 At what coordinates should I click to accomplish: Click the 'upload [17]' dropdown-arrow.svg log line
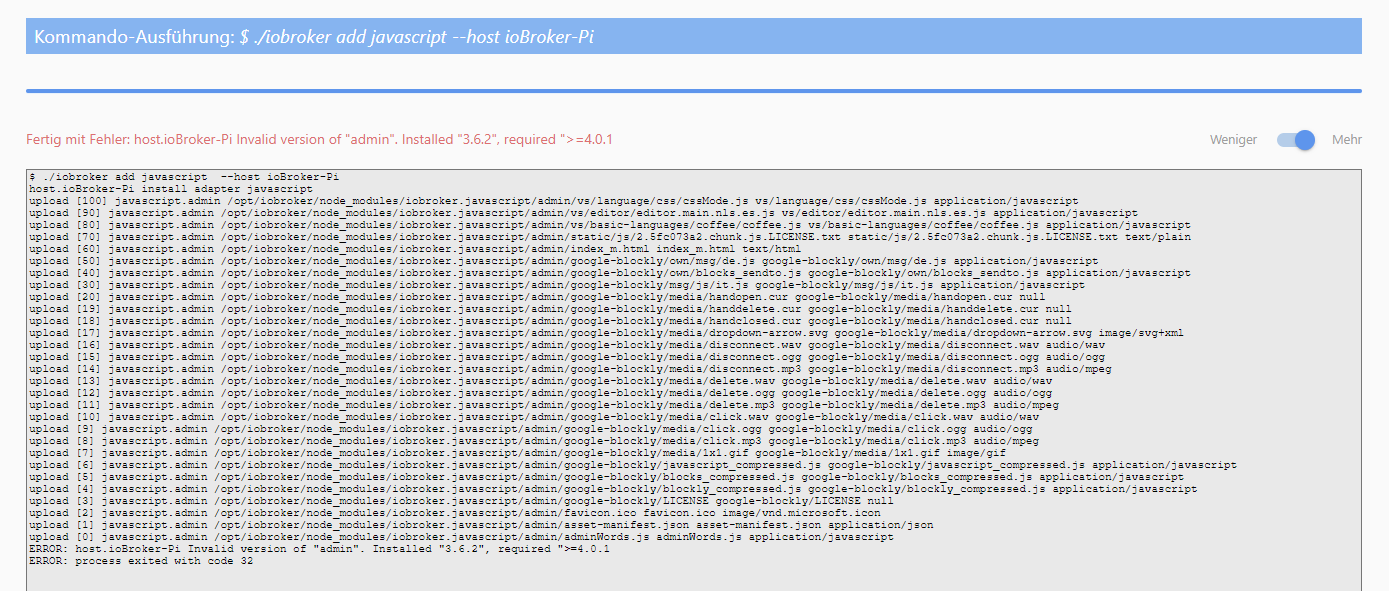click(606, 332)
